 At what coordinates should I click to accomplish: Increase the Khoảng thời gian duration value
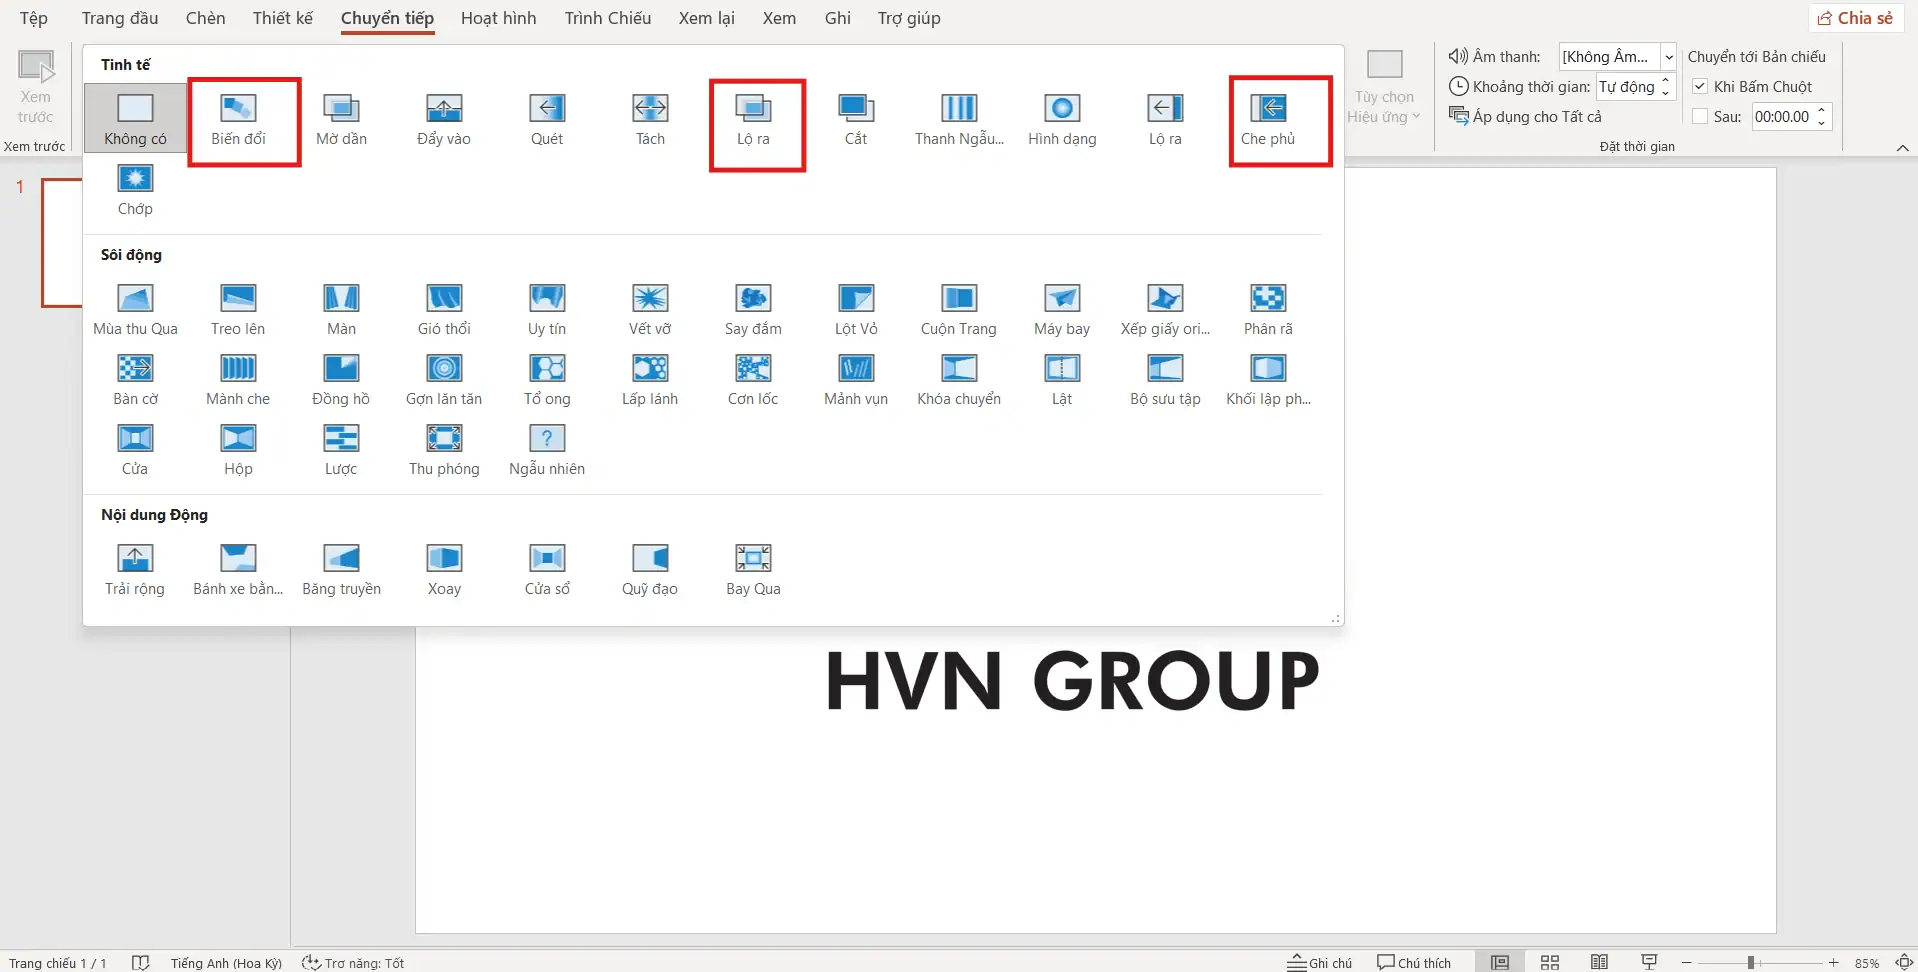(x=1666, y=81)
